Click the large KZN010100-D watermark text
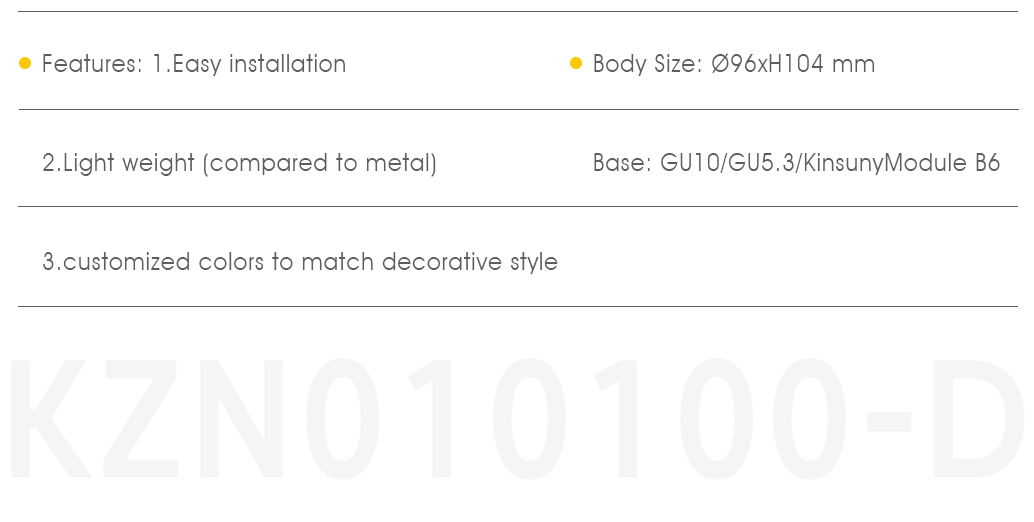Image resolution: width=1034 pixels, height=522 pixels. point(517,419)
